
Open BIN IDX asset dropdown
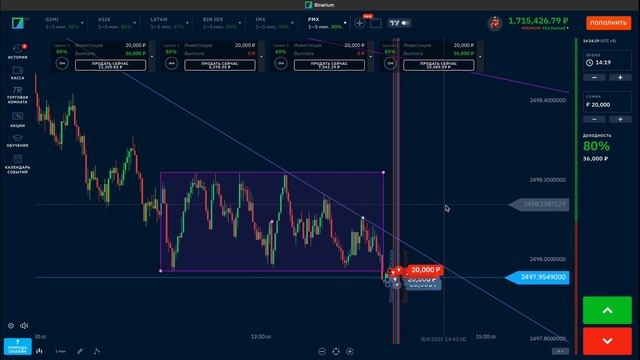240,23
